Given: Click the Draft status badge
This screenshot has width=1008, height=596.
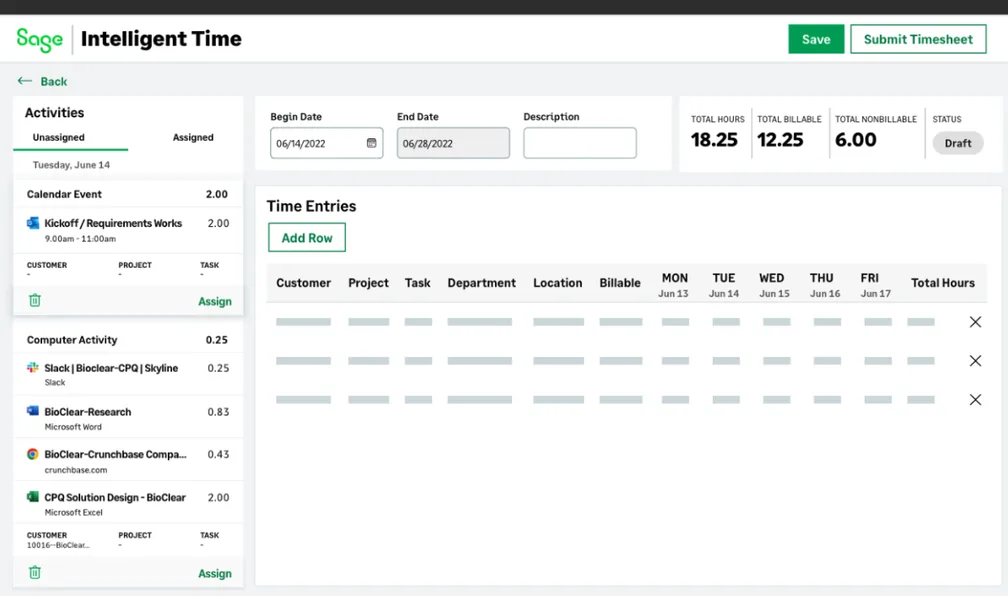Looking at the screenshot, I should (958, 143).
